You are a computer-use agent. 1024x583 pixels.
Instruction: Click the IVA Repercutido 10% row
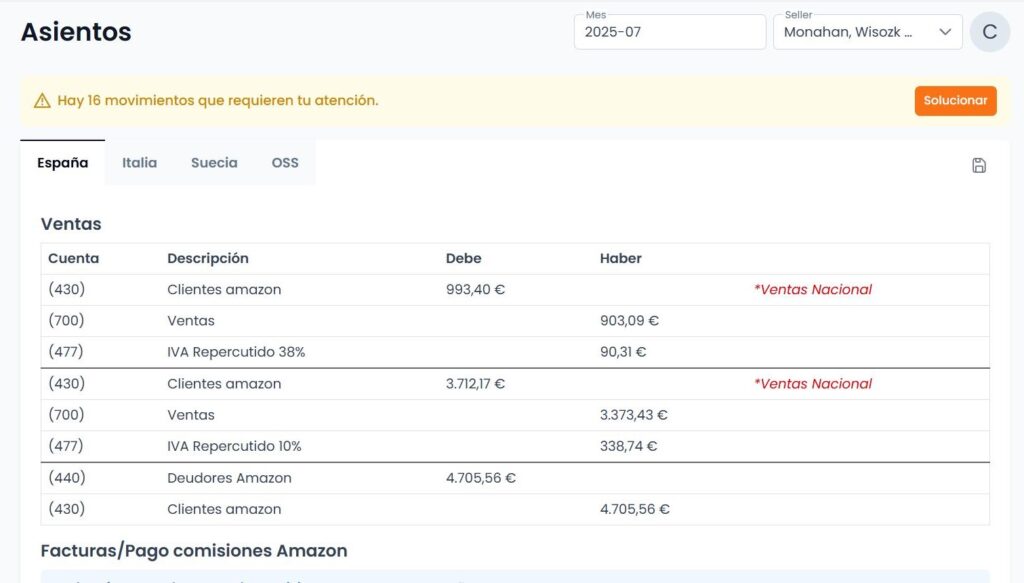(x=515, y=446)
